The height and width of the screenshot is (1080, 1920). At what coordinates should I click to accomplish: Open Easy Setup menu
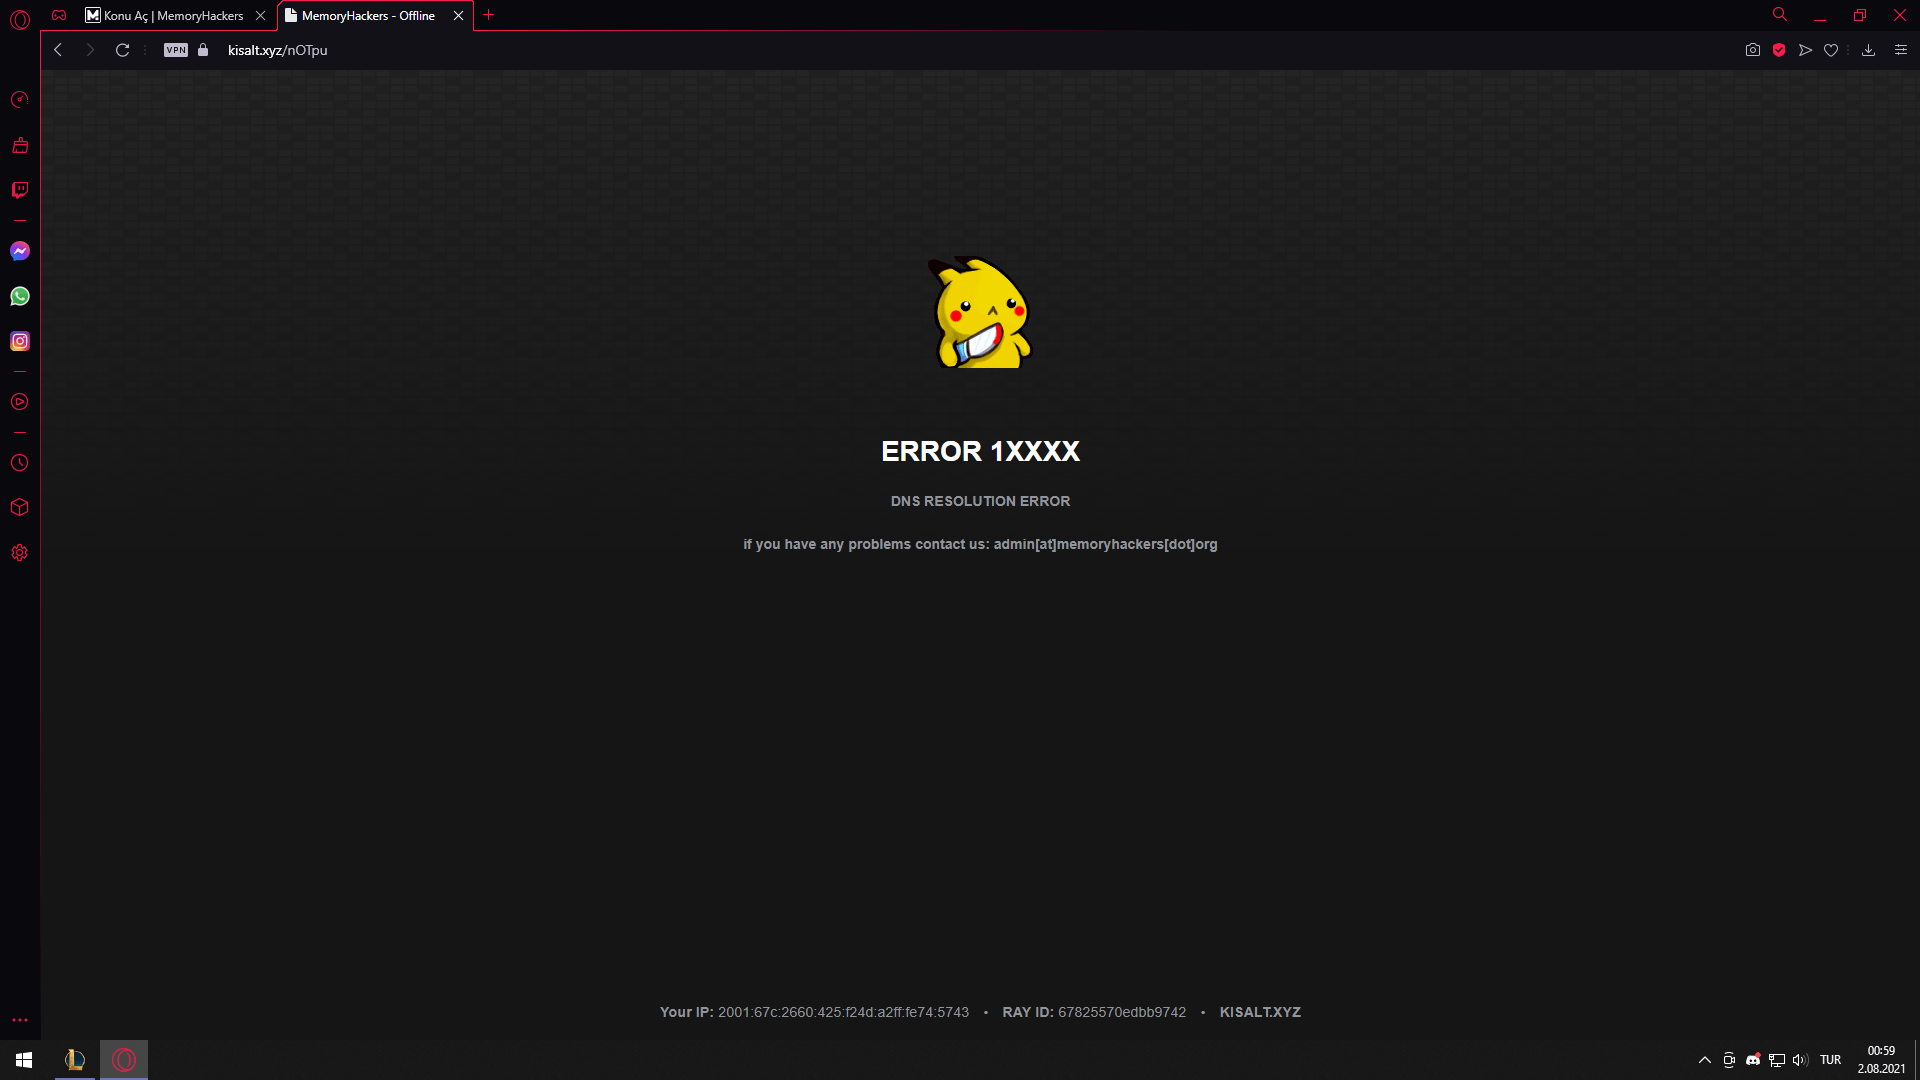[x=1901, y=50]
